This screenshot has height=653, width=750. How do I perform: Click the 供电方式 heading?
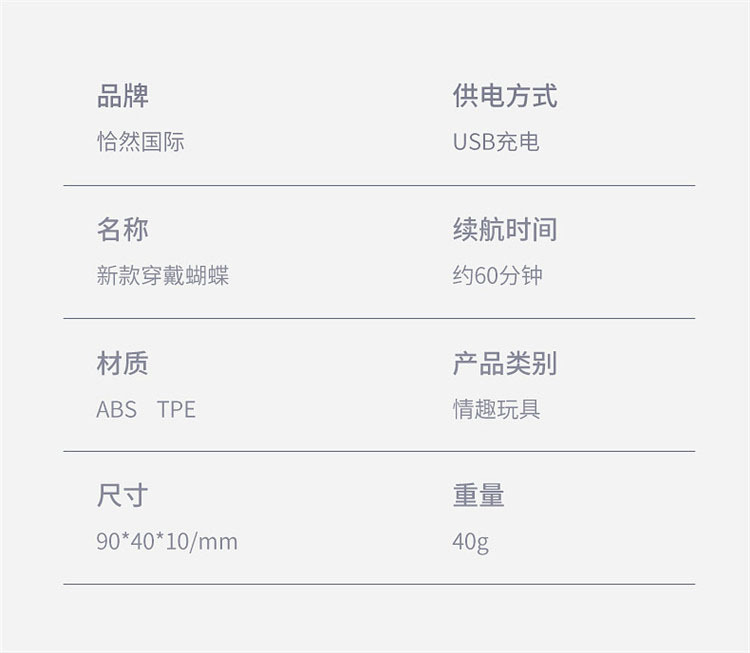pos(505,97)
